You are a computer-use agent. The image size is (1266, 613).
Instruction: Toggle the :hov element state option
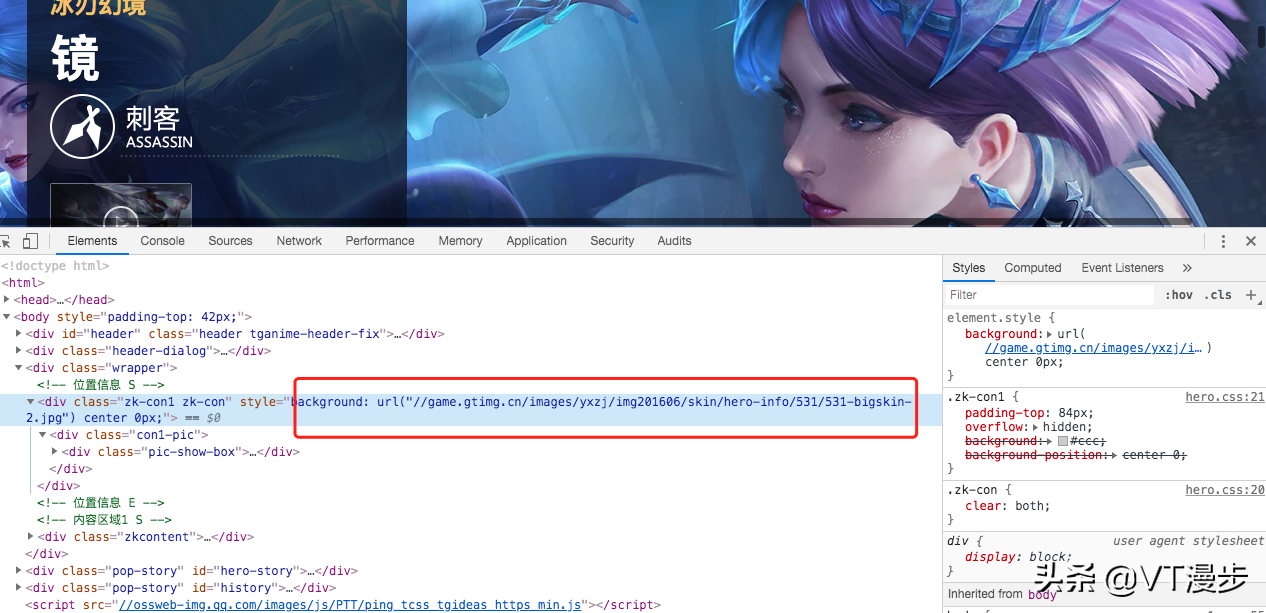tap(1179, 295)
